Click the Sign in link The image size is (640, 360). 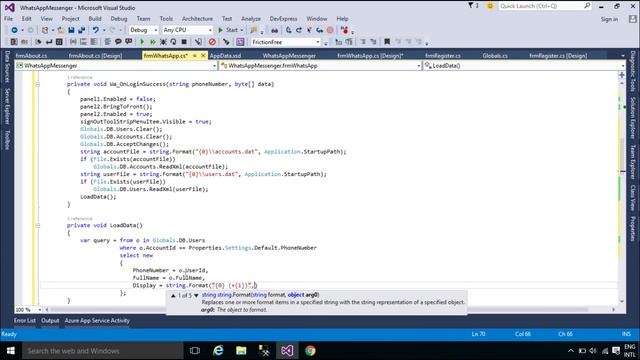(x=609, y=19)
